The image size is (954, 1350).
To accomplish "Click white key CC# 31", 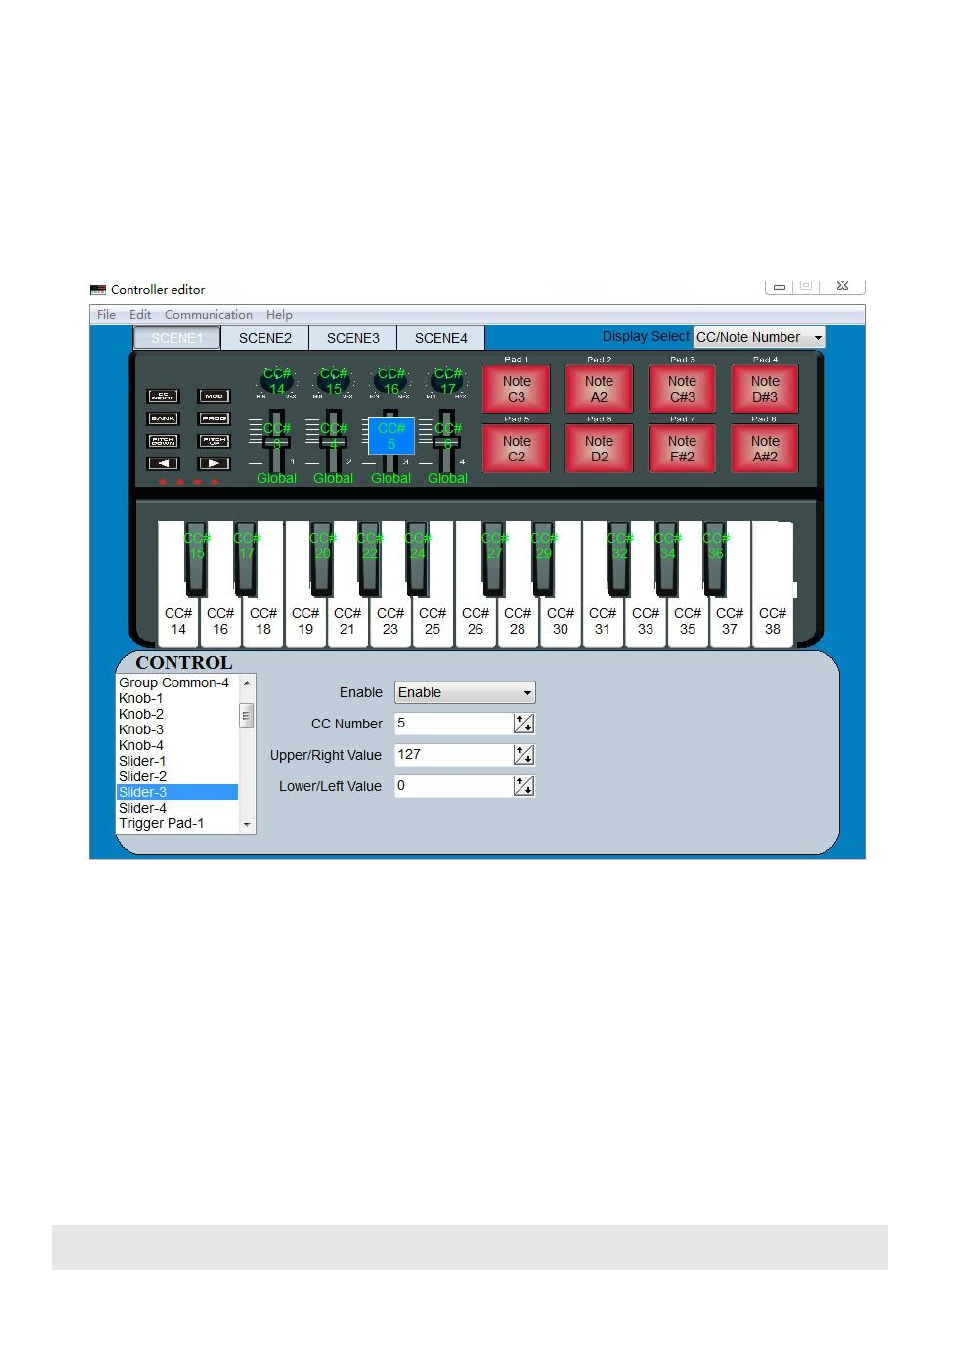I will click(602, 621).
